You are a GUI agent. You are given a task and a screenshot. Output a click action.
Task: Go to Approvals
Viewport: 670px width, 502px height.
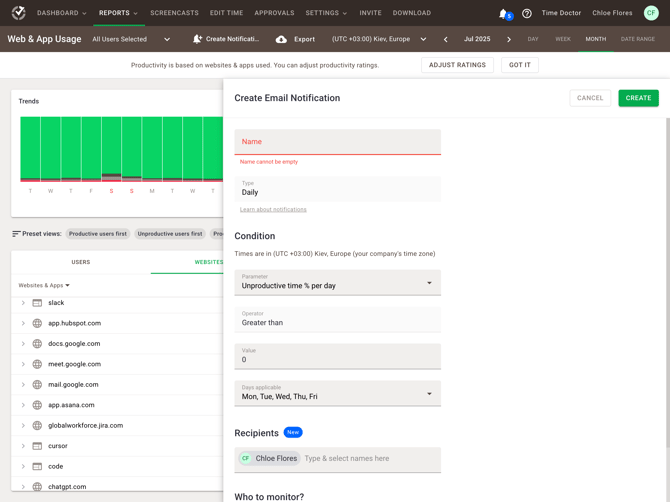pos(274,13)
